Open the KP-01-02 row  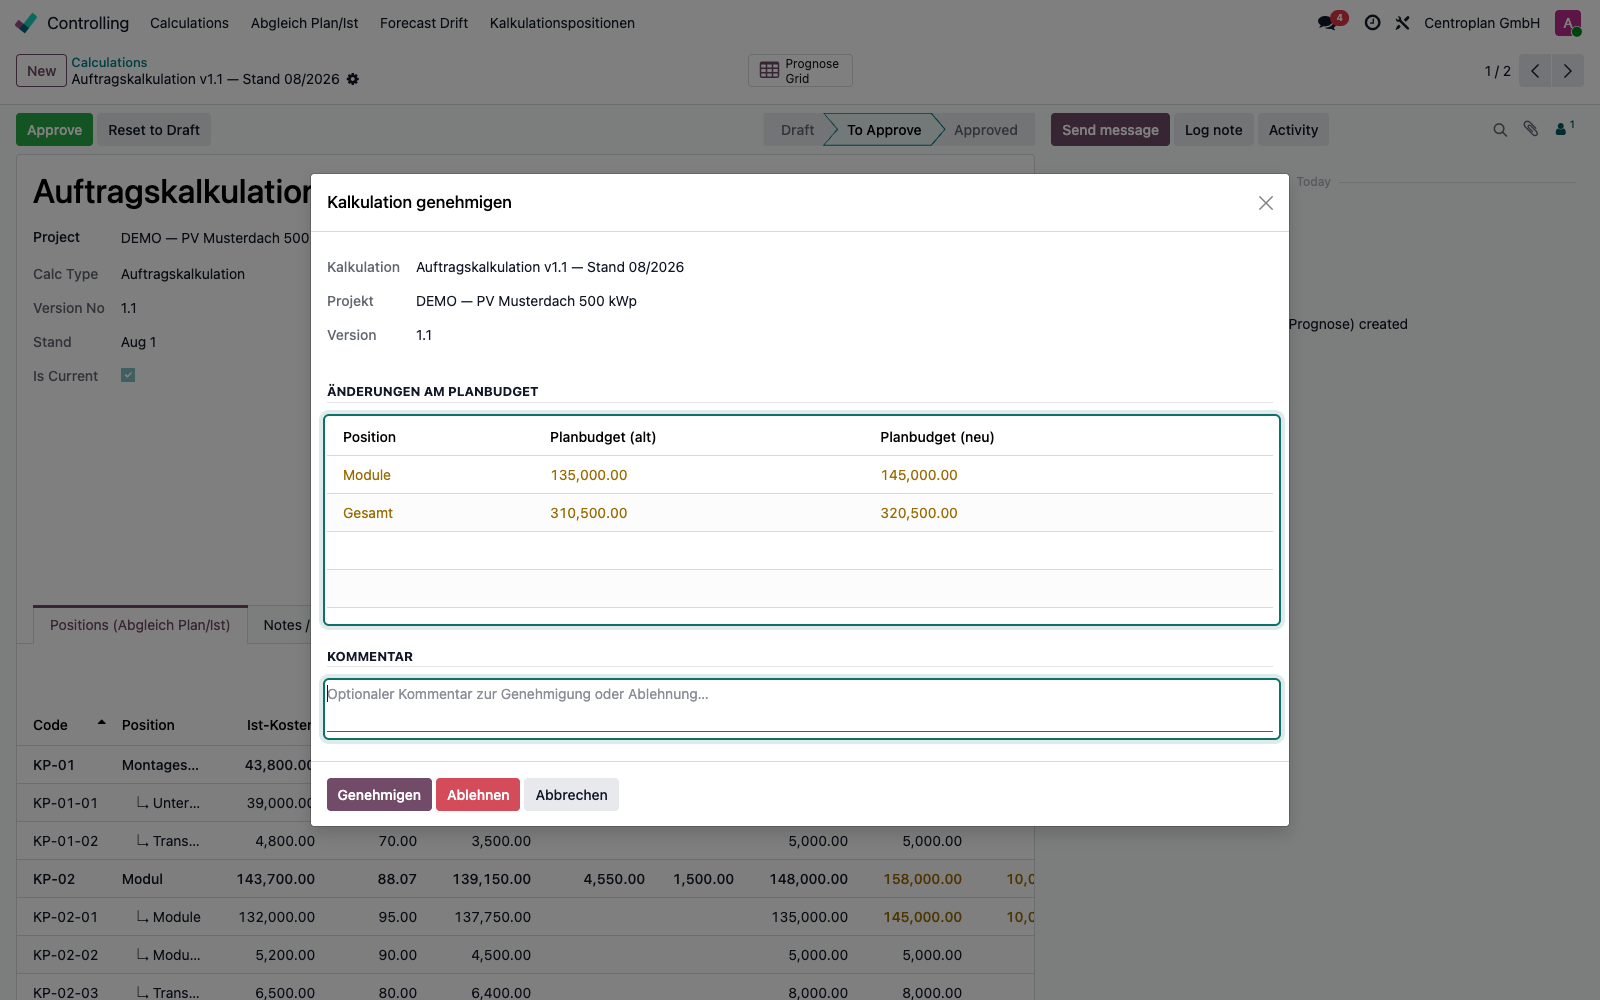tap(525, 841)
